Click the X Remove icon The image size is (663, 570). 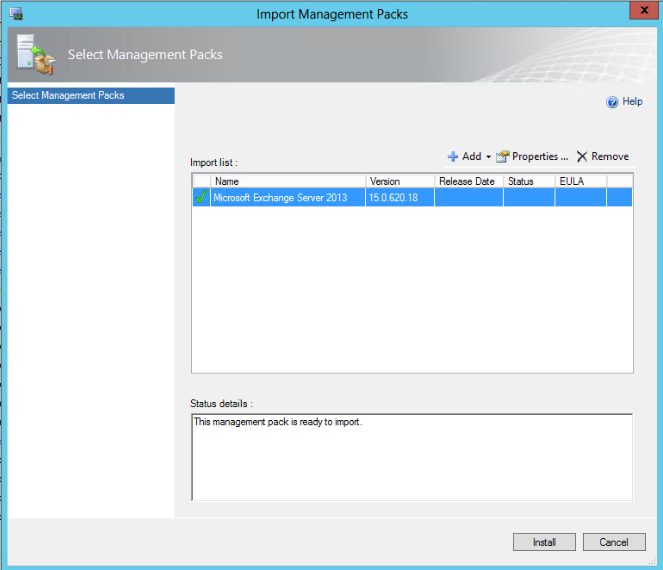pyautogui.click(x=582, y=157)
